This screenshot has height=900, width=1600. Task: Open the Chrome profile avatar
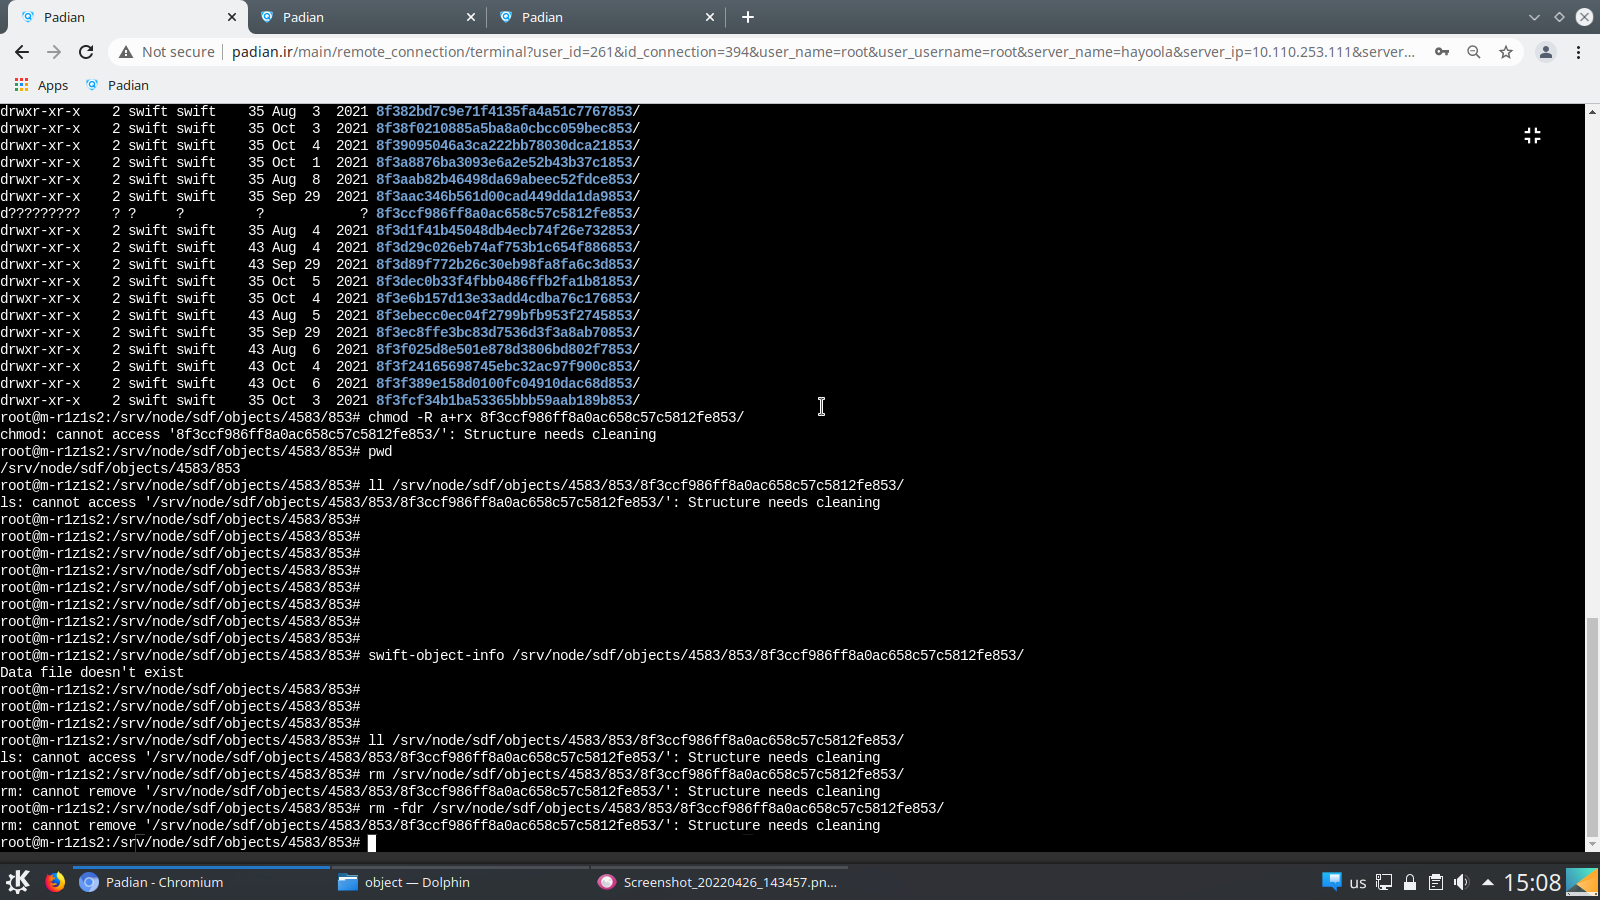pyautogui.click(x=1545, y=52)
